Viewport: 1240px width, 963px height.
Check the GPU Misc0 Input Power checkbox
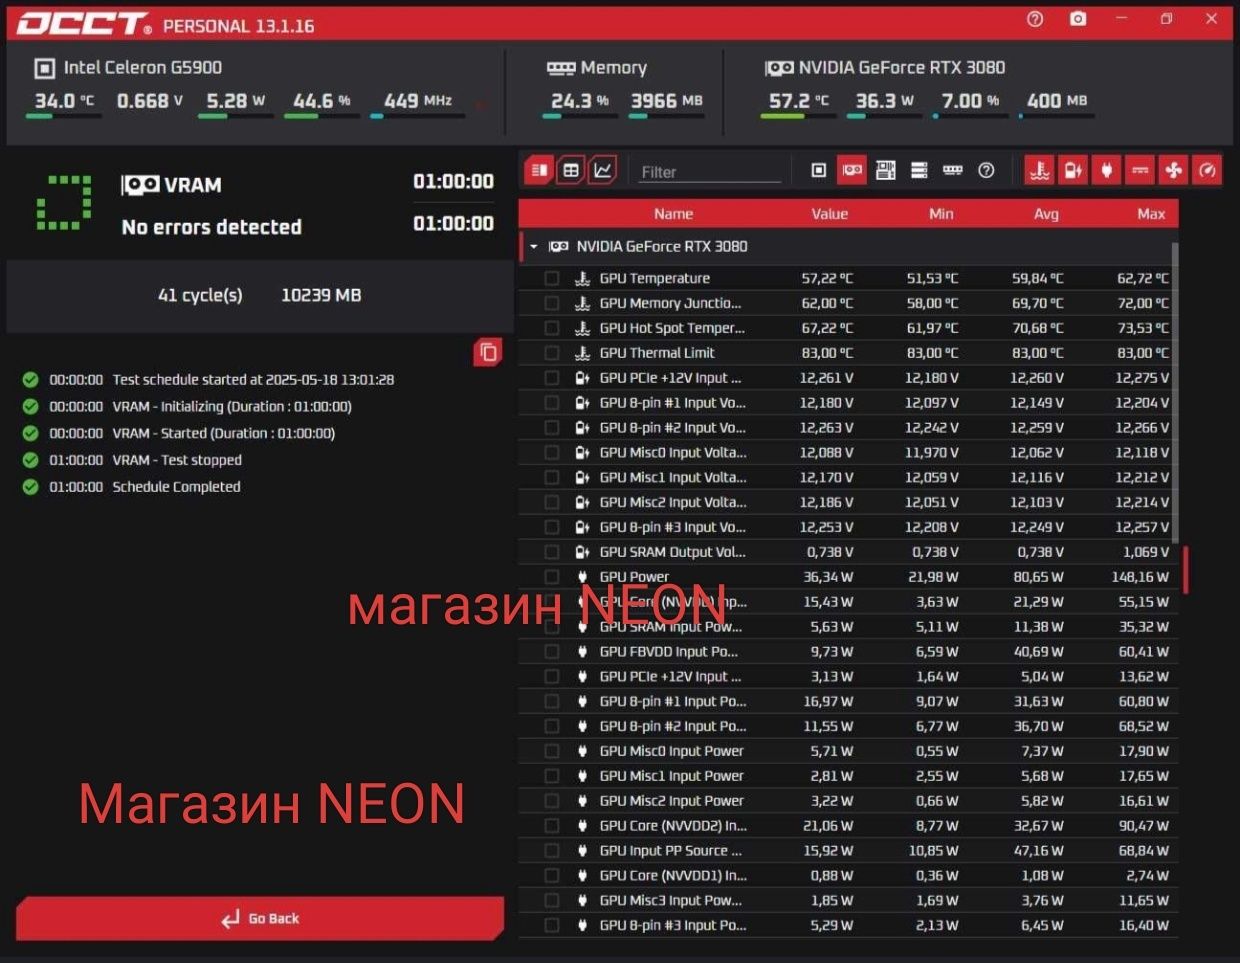tap(552, 751)
